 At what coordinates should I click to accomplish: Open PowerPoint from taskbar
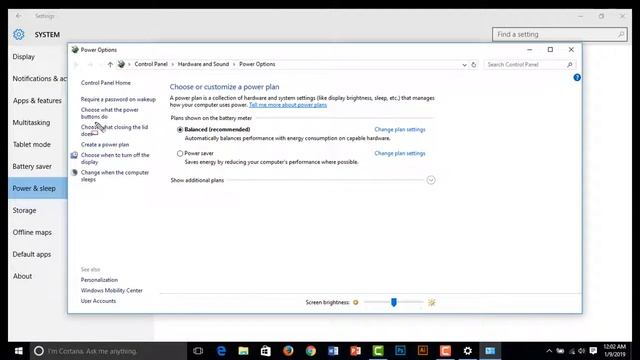356,351
